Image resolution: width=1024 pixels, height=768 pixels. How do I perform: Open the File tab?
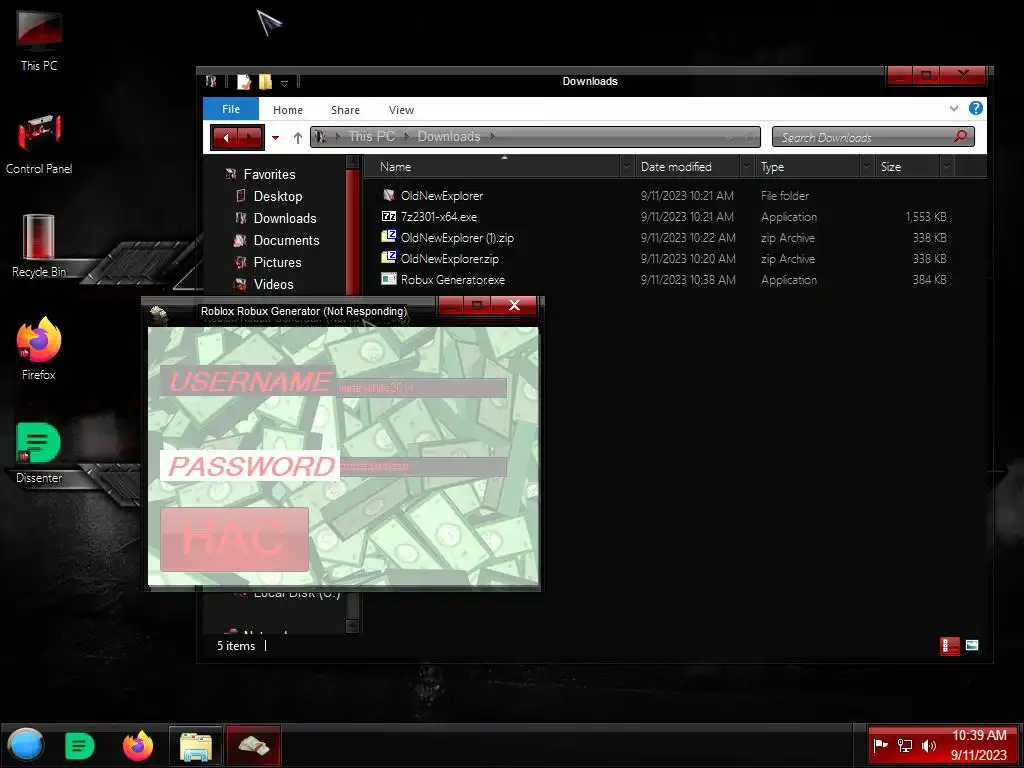231,109
